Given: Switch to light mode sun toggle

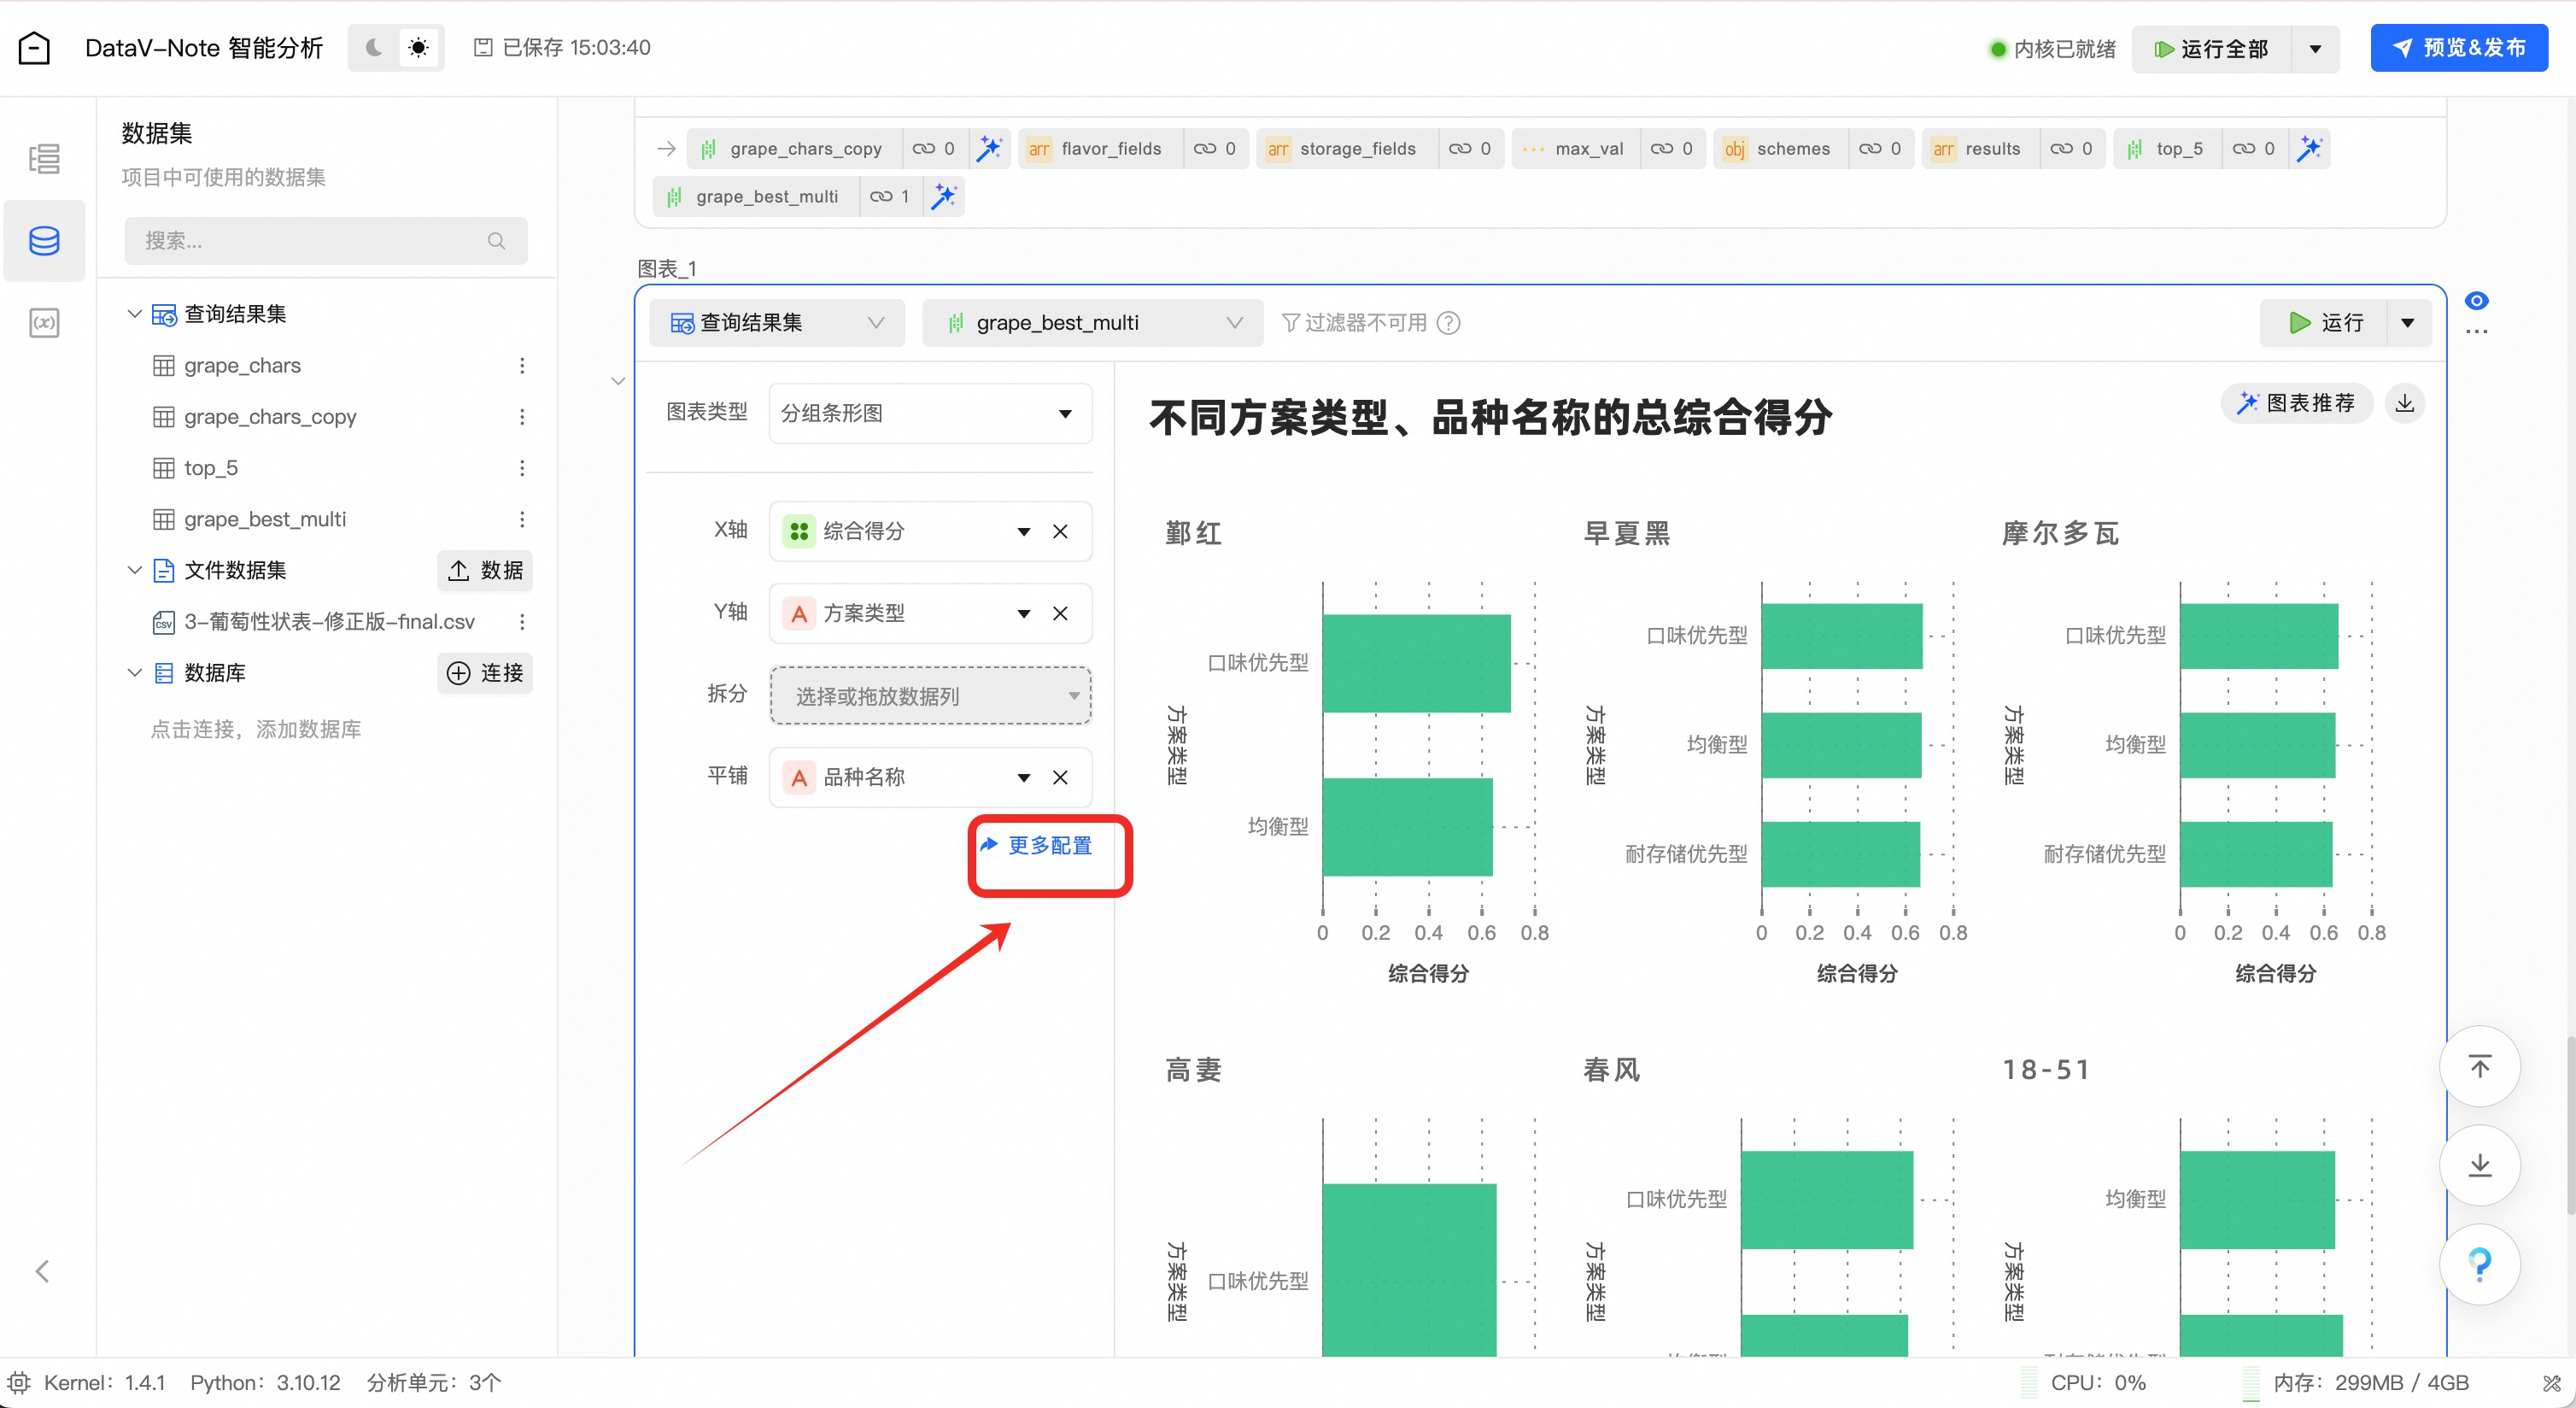Looking at the screenshot, I should coord(418,48).
